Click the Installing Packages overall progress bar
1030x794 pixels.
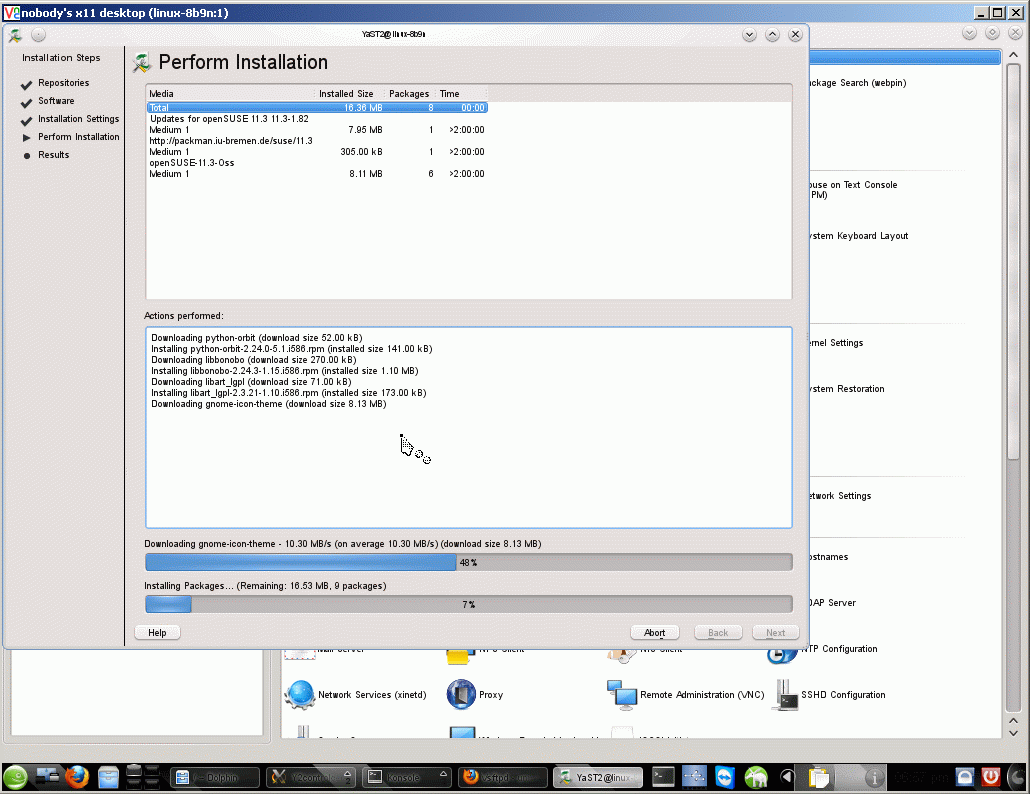click(468, 604)
